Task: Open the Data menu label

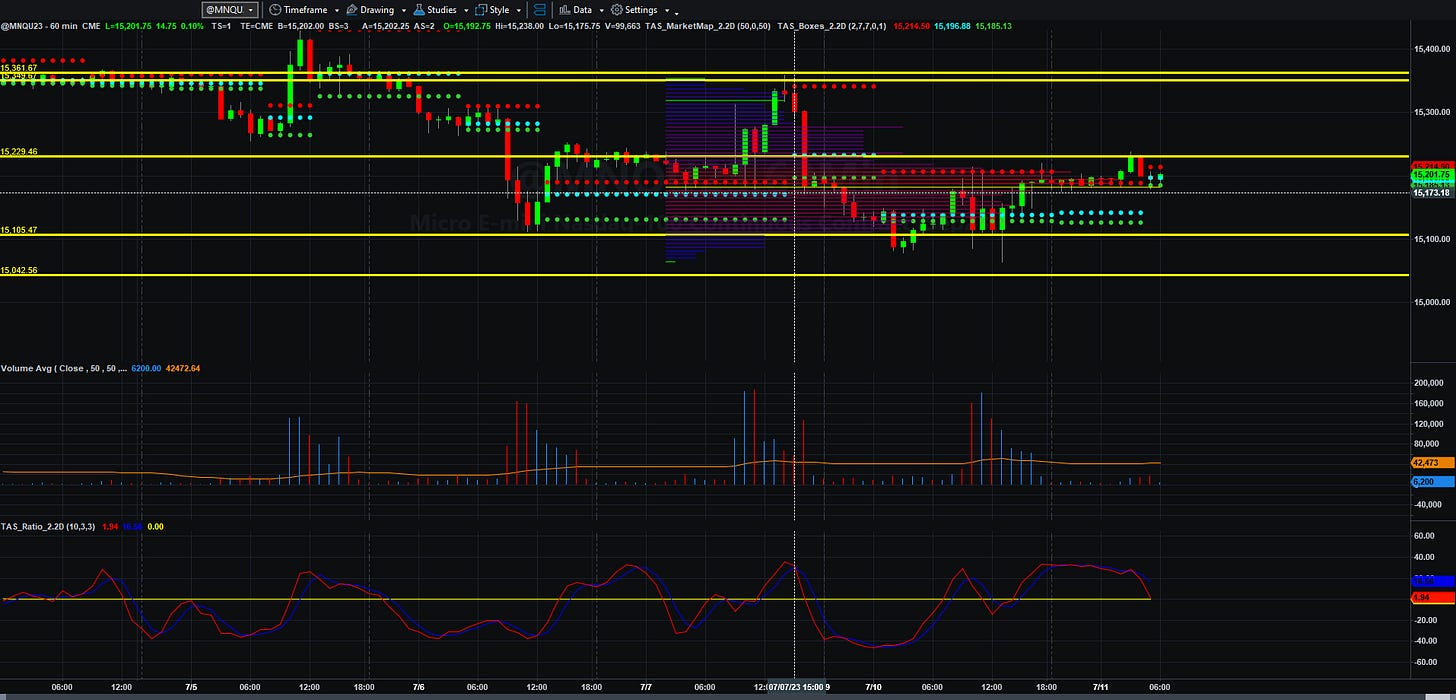Action: coord(582,10)
